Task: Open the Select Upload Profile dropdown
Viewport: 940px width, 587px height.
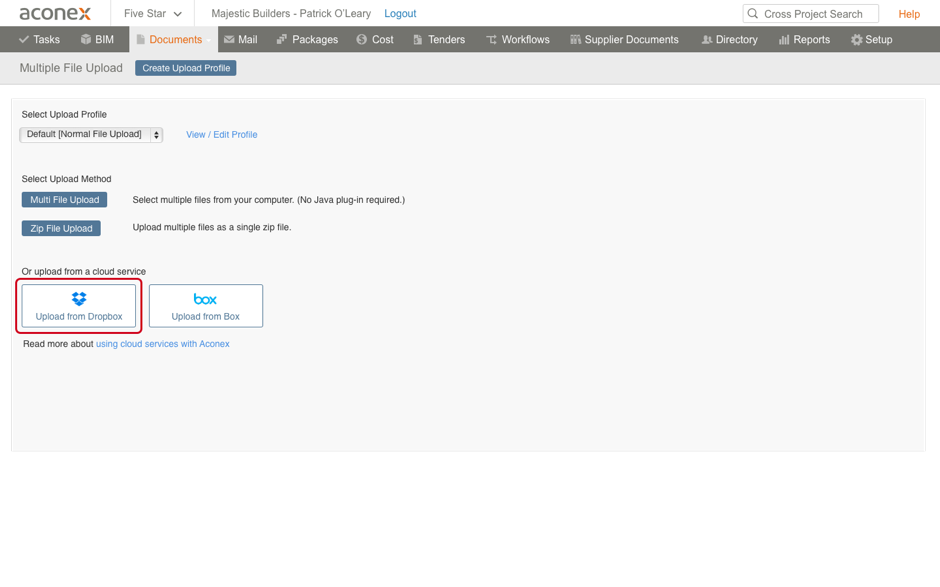Action: click(91, 134)
